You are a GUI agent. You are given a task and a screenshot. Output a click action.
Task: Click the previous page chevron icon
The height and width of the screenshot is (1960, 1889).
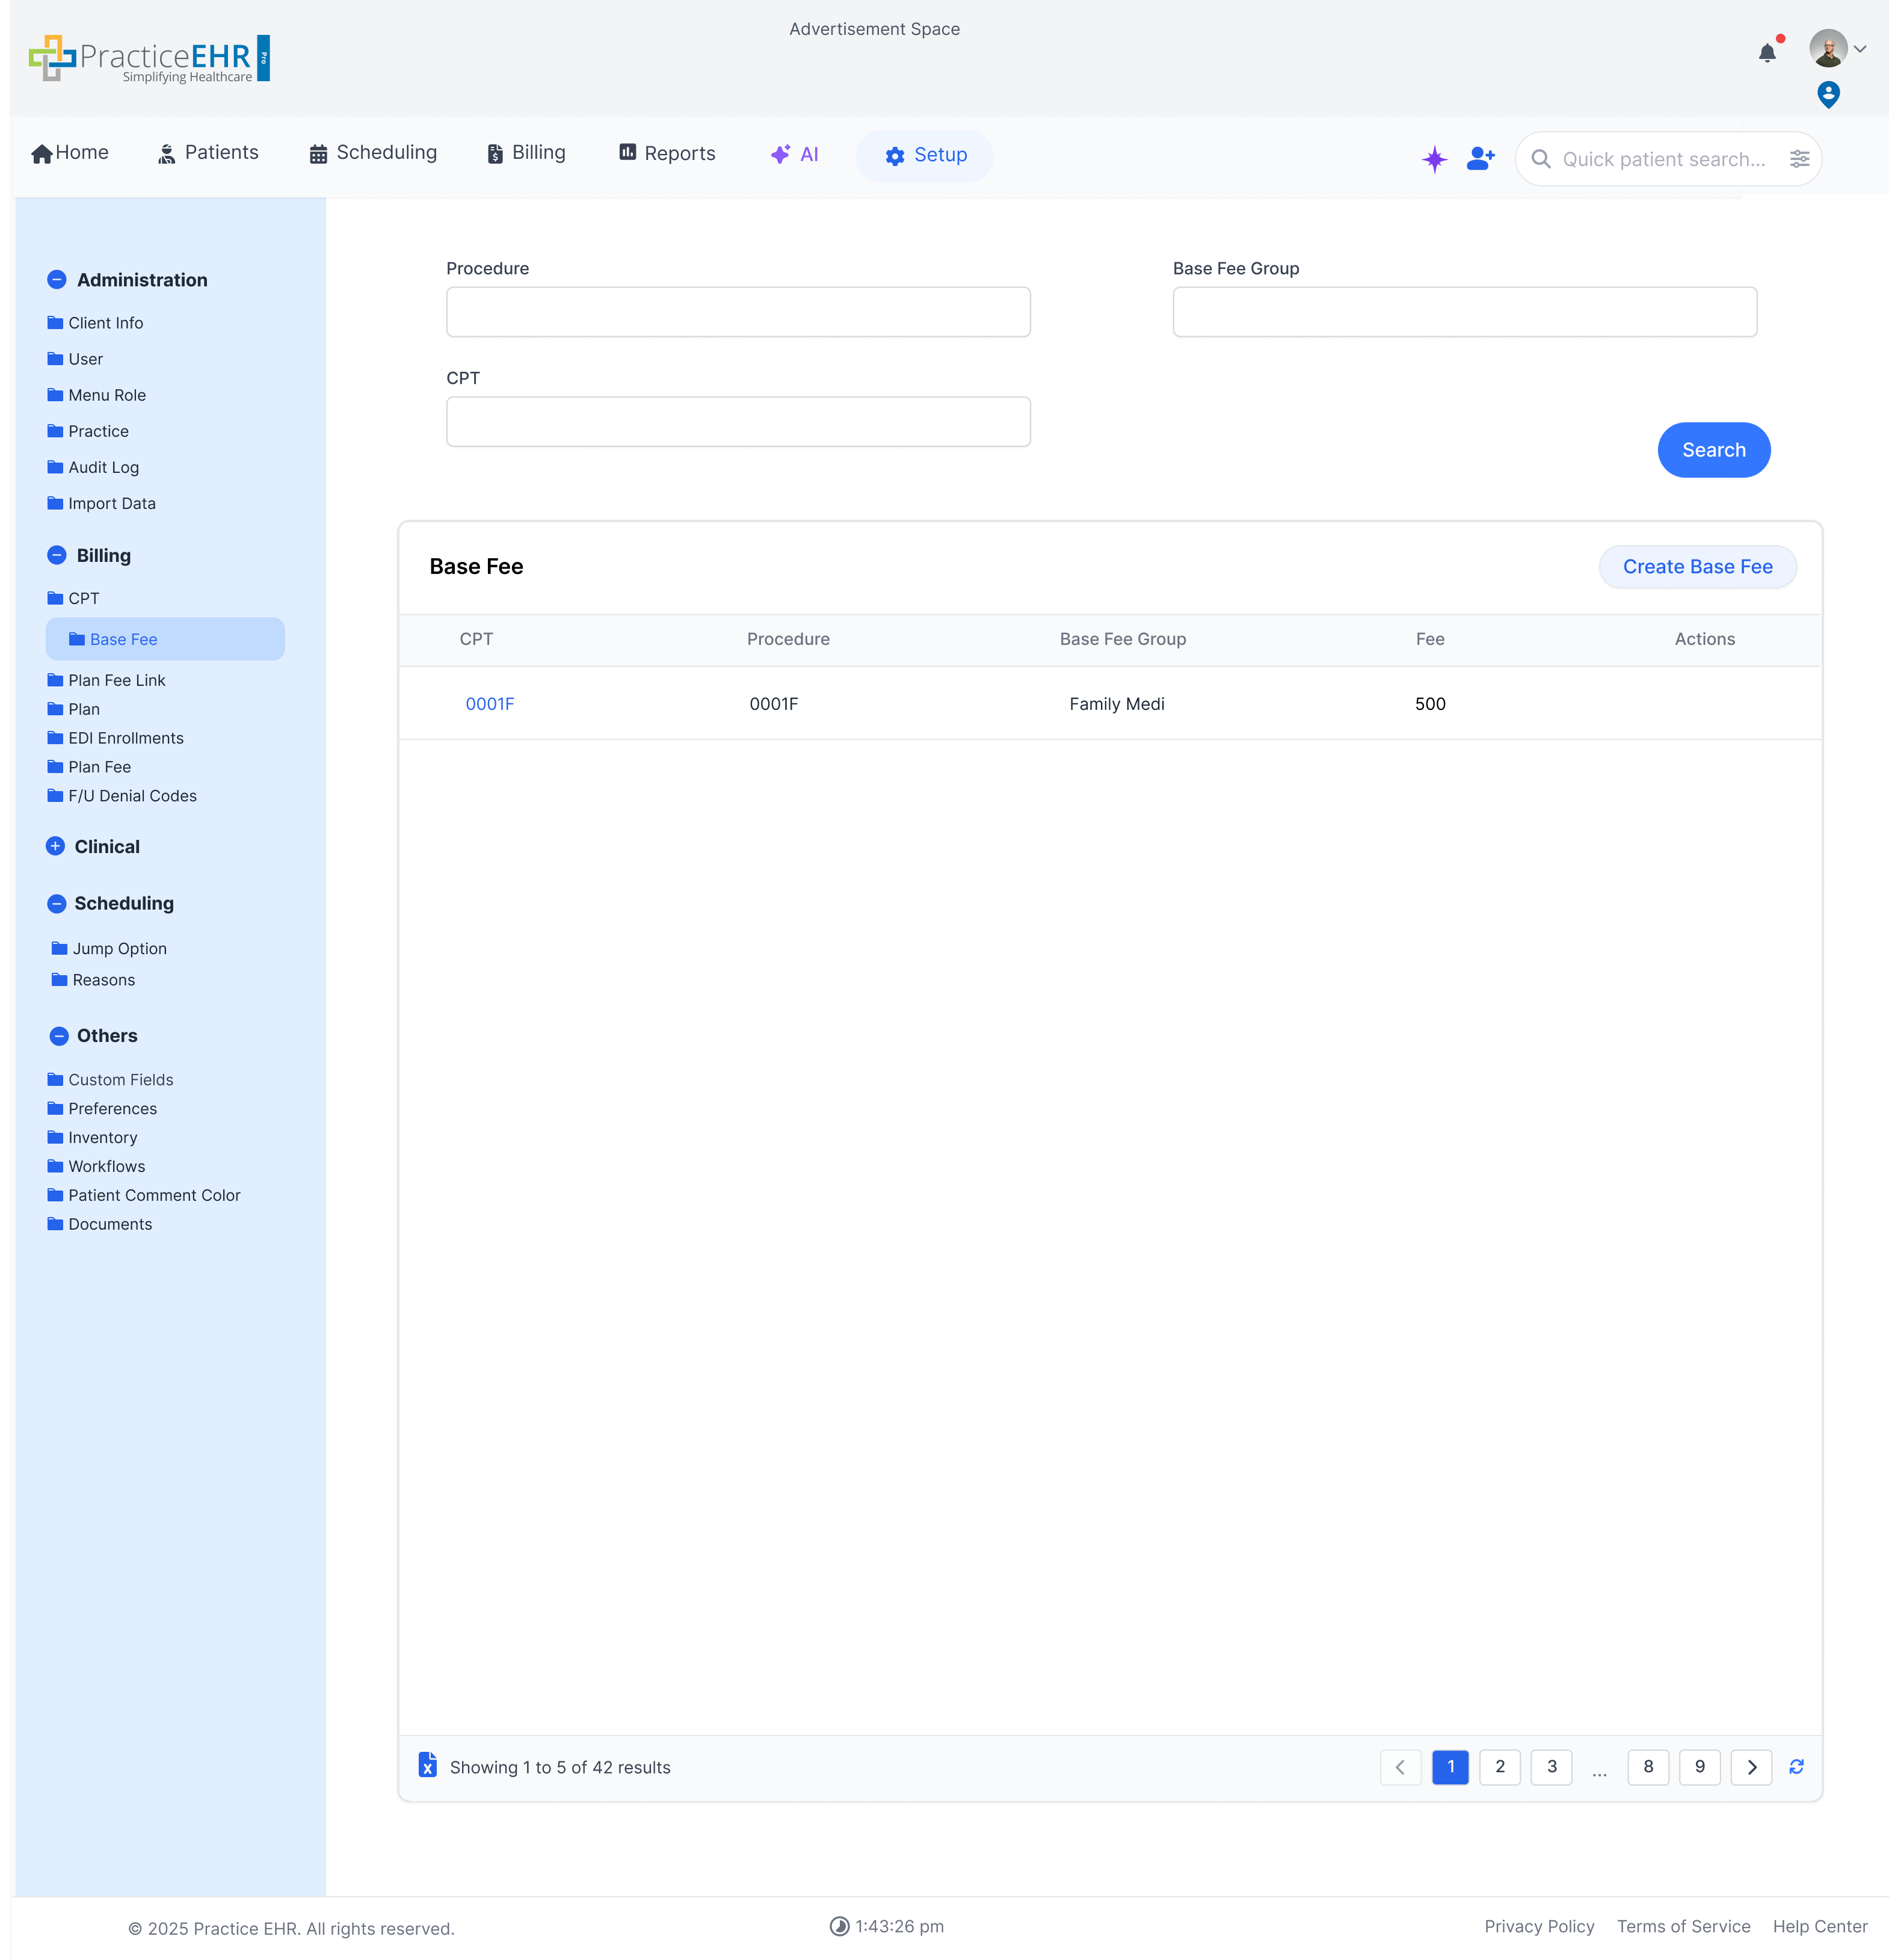(1400, 1766)
